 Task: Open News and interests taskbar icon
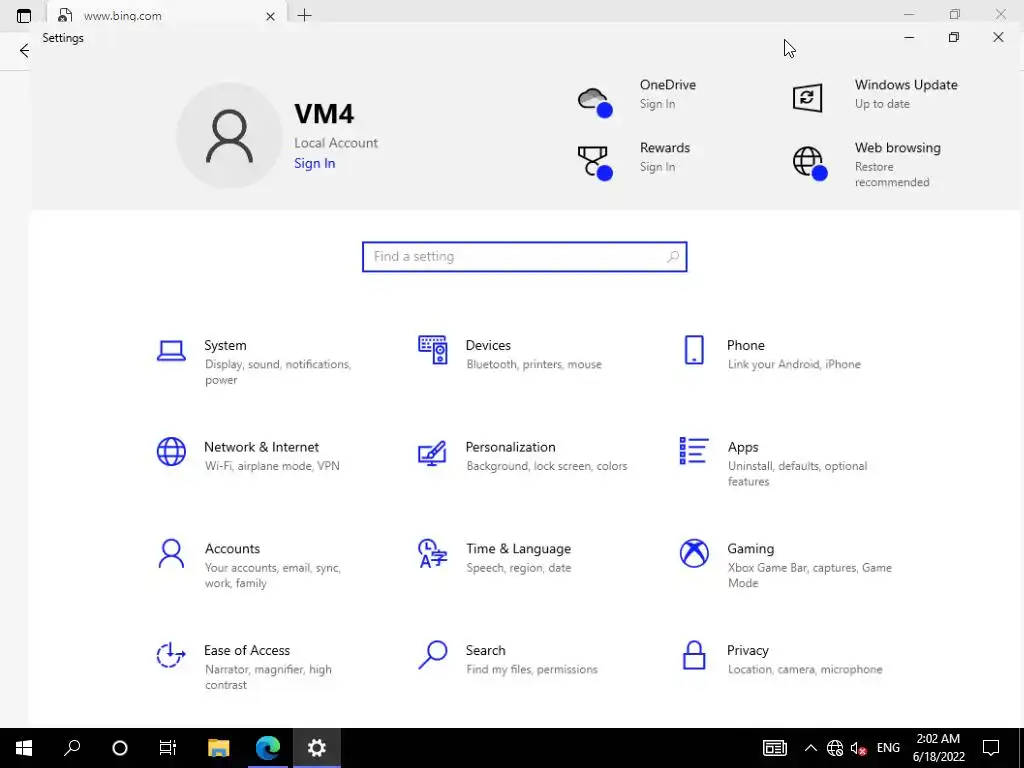pyautogui.click(x=775, y=748)
